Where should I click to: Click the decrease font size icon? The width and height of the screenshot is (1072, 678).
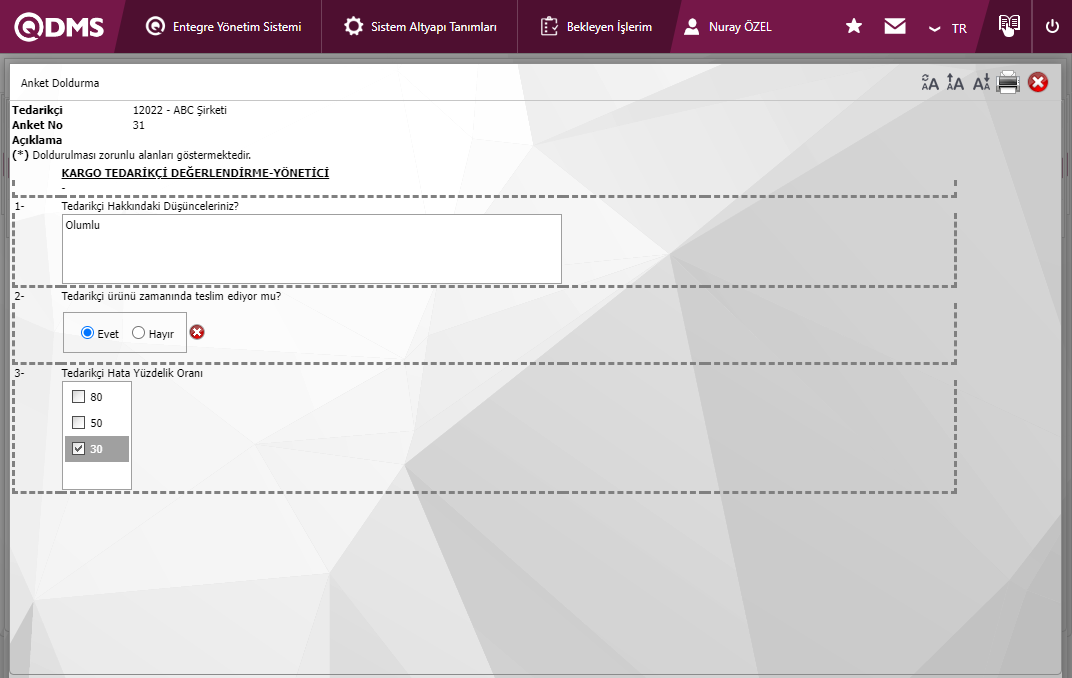pos(981,83)
